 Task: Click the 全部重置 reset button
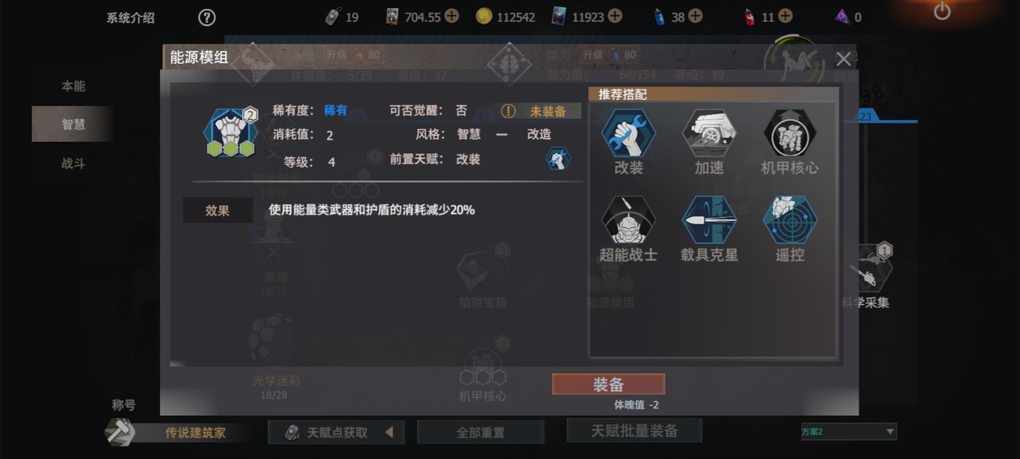[x=480, y=432]
